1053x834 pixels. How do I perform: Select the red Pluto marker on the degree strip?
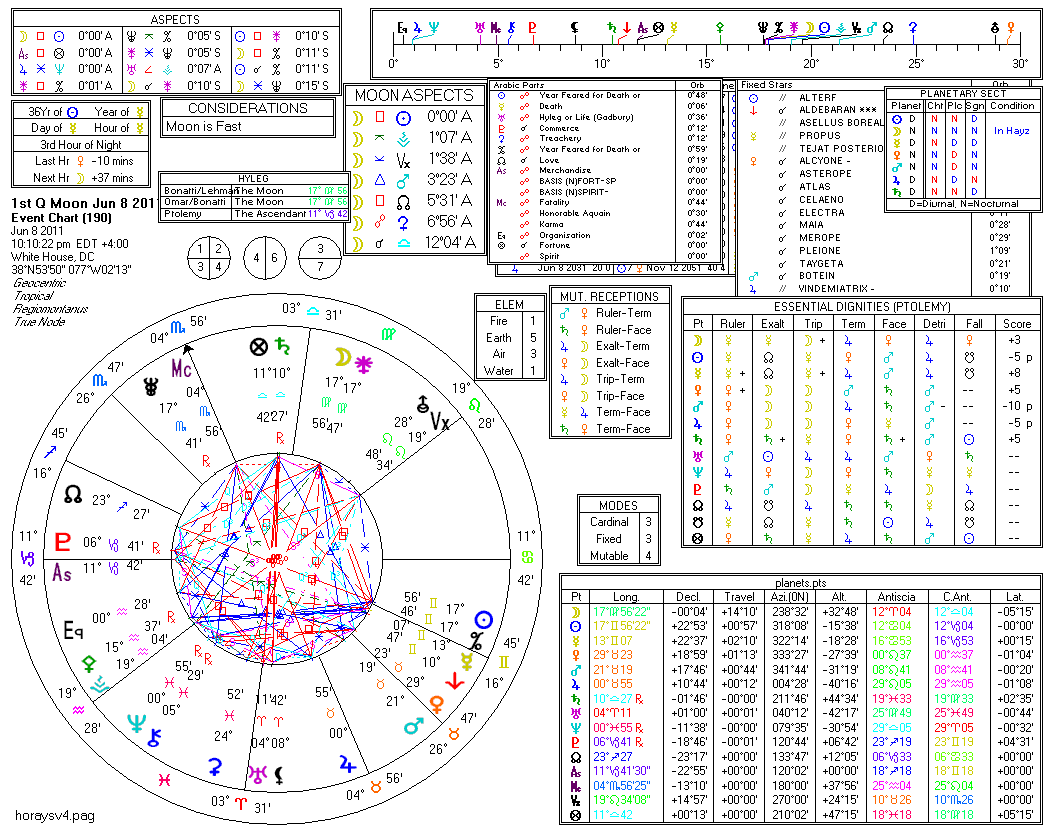[532, 28]
